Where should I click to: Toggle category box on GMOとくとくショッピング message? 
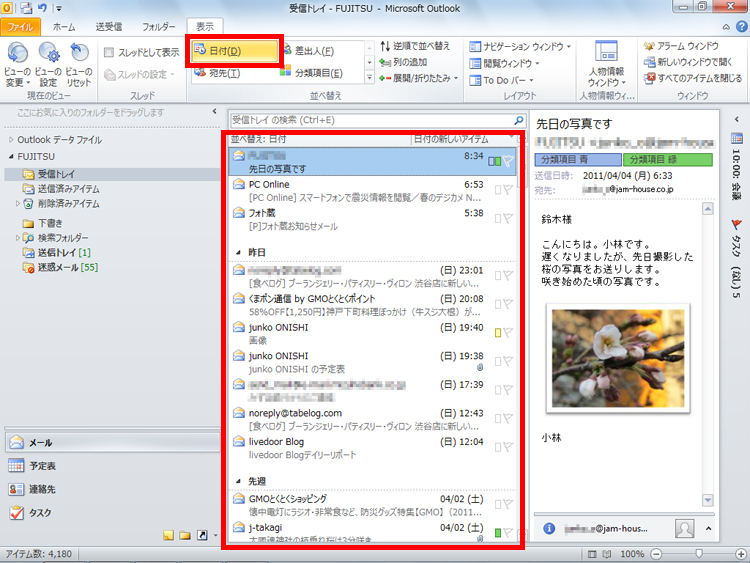tap(498, 504)
